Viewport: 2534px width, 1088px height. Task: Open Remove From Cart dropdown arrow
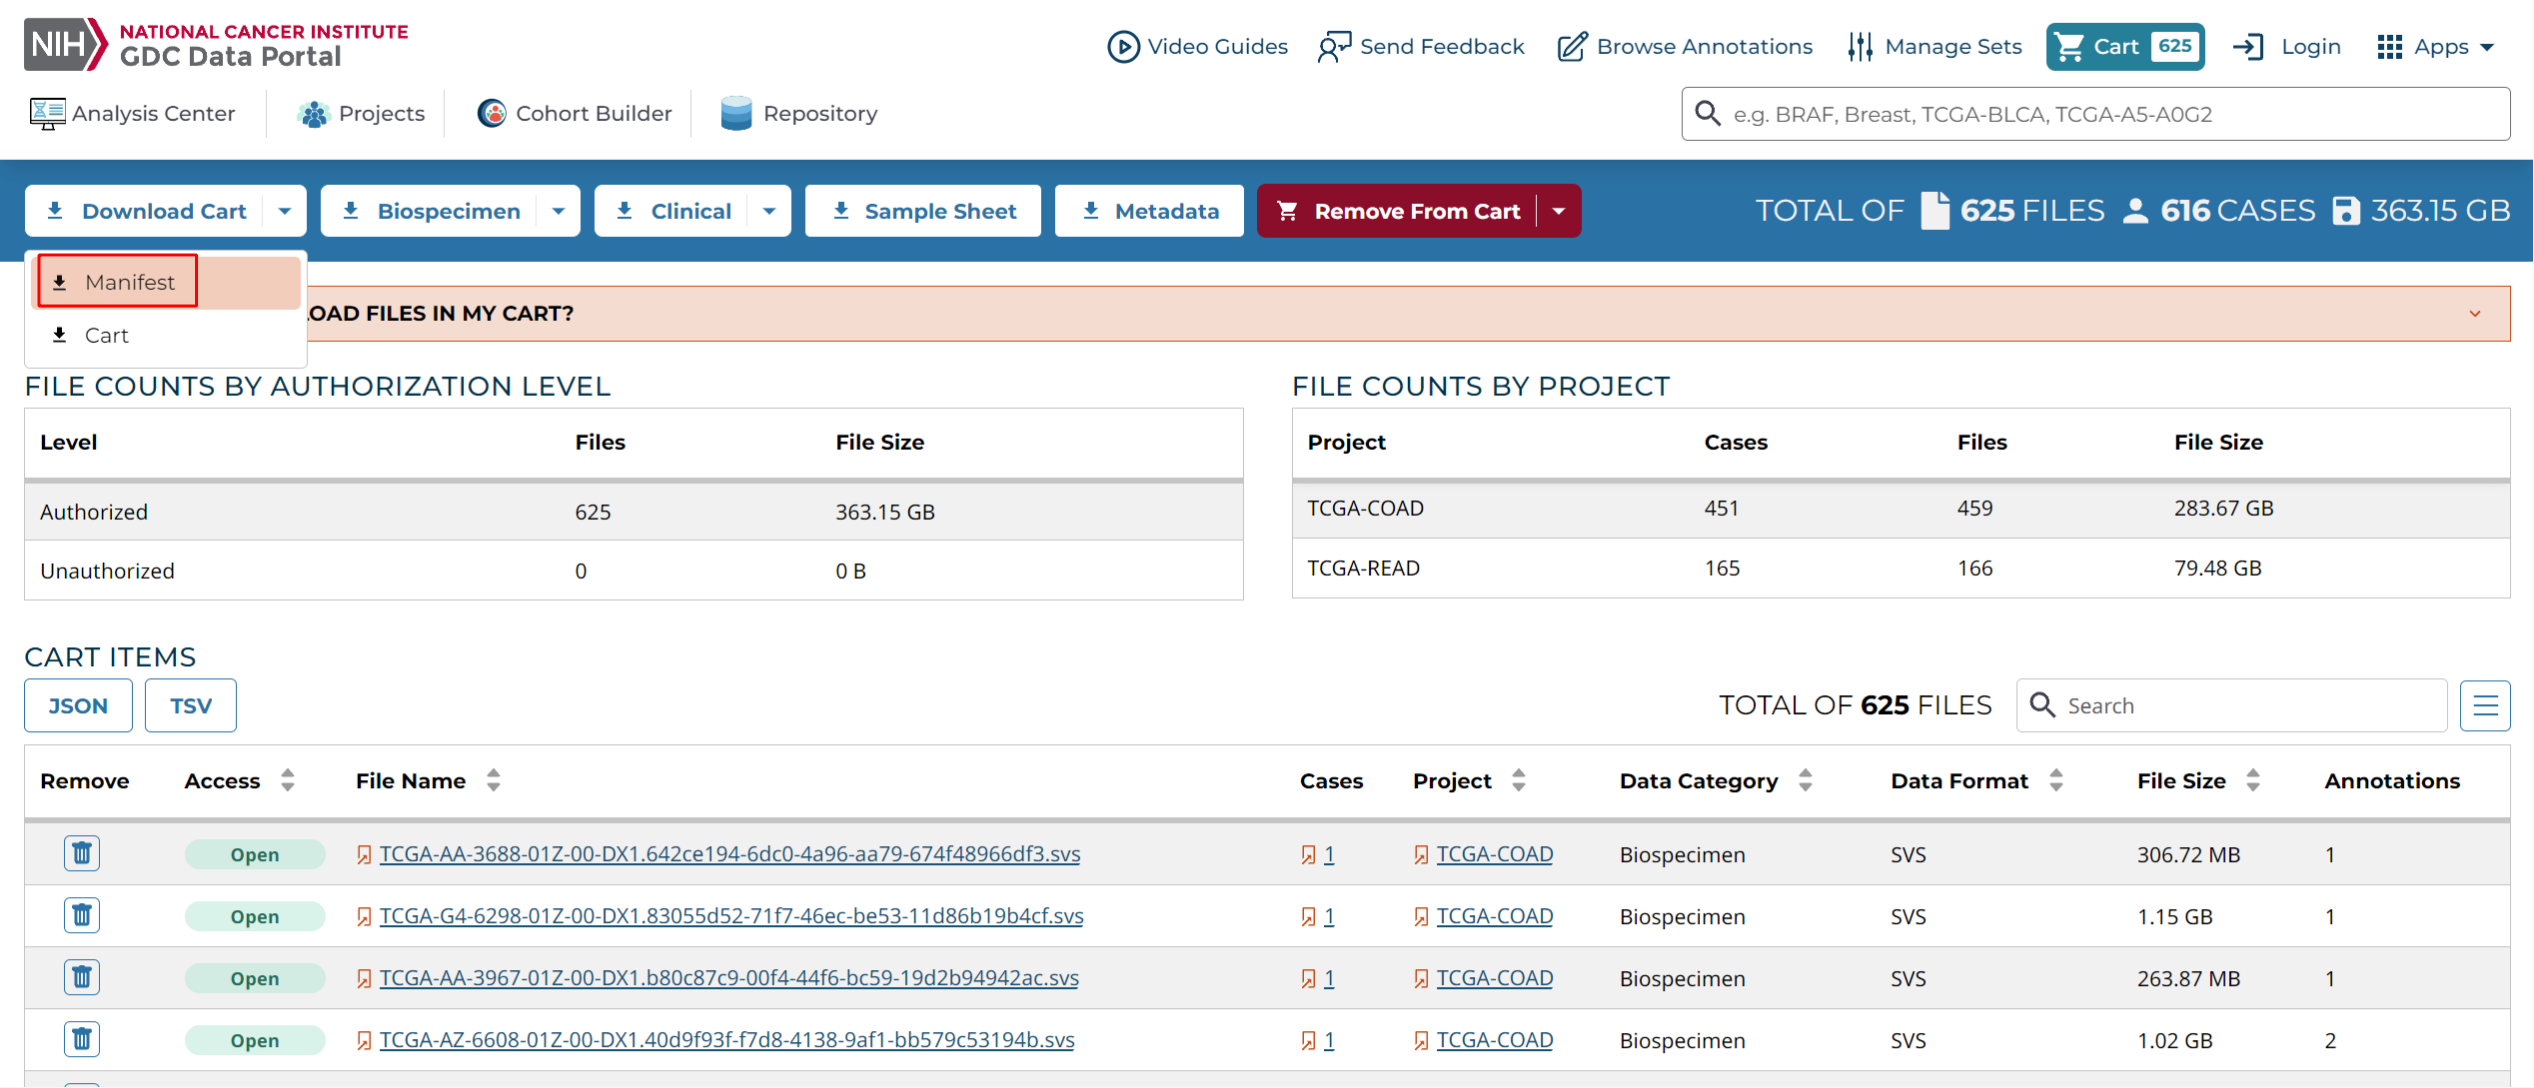point(1558,211)
